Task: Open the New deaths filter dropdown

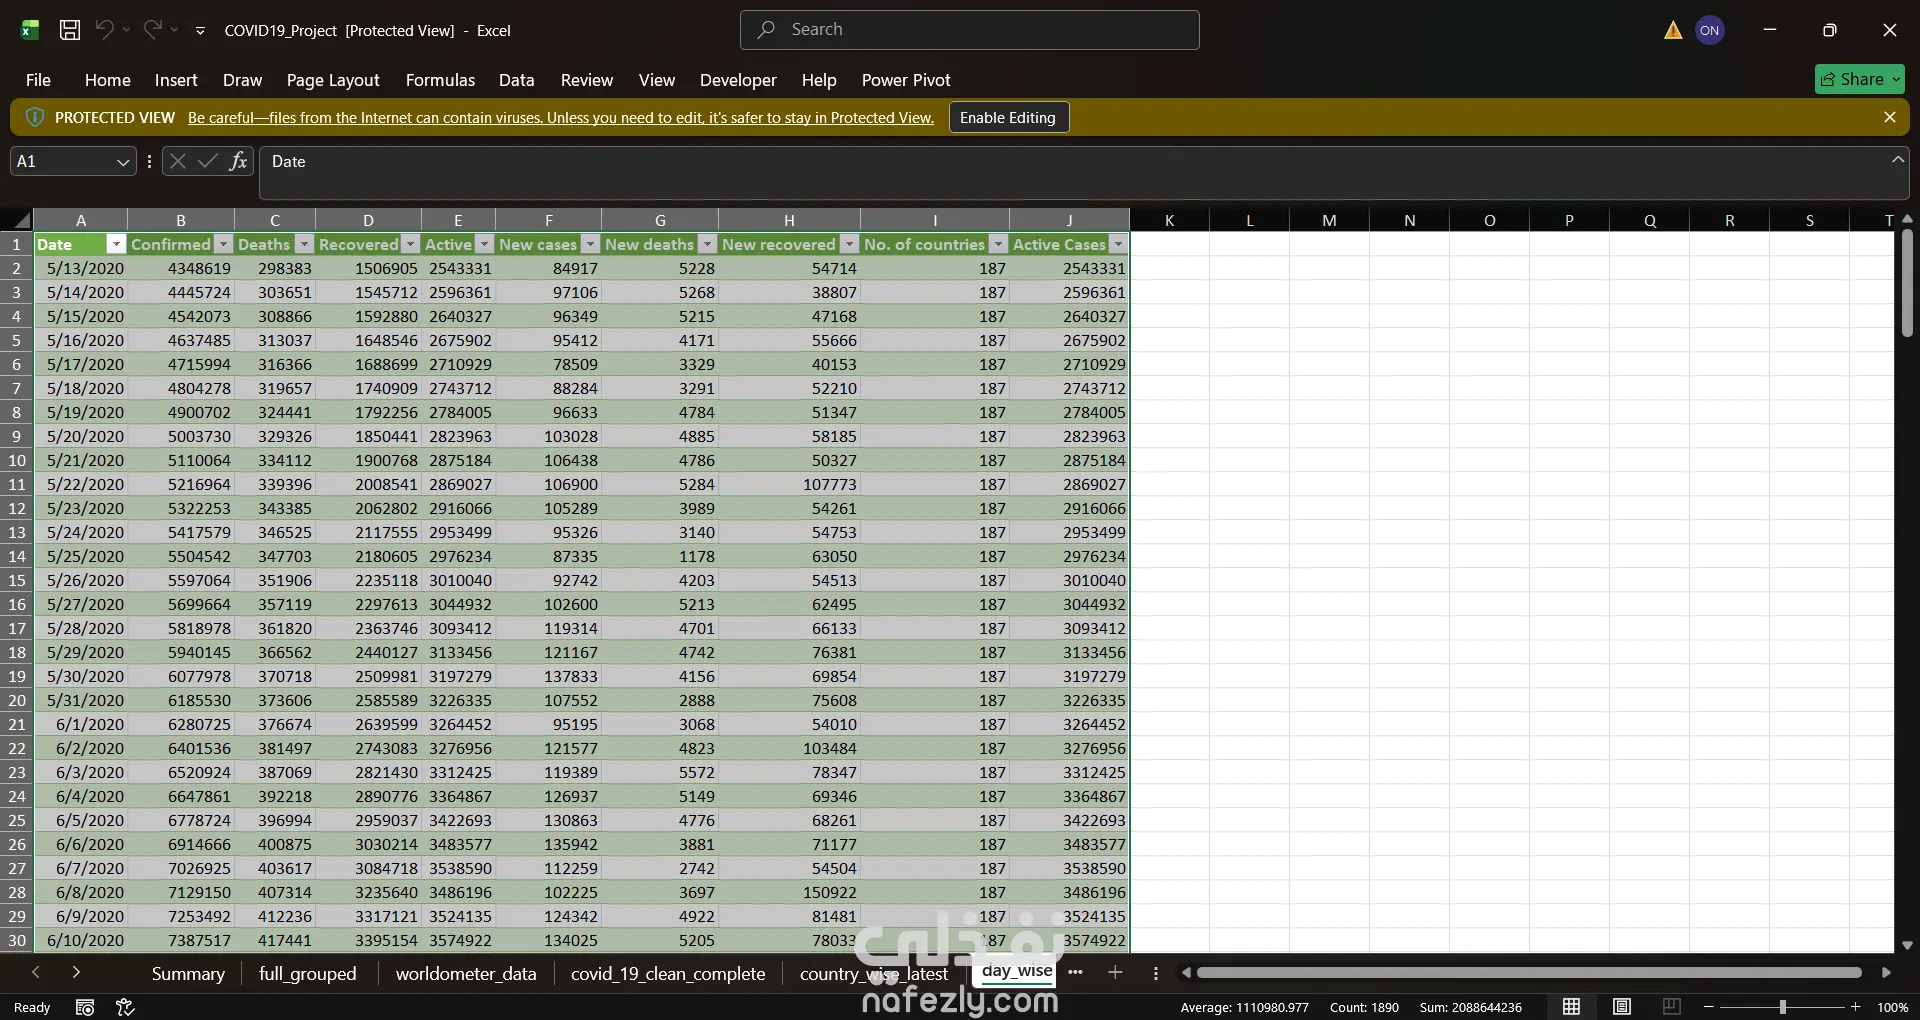Action: tap(707, 244)
